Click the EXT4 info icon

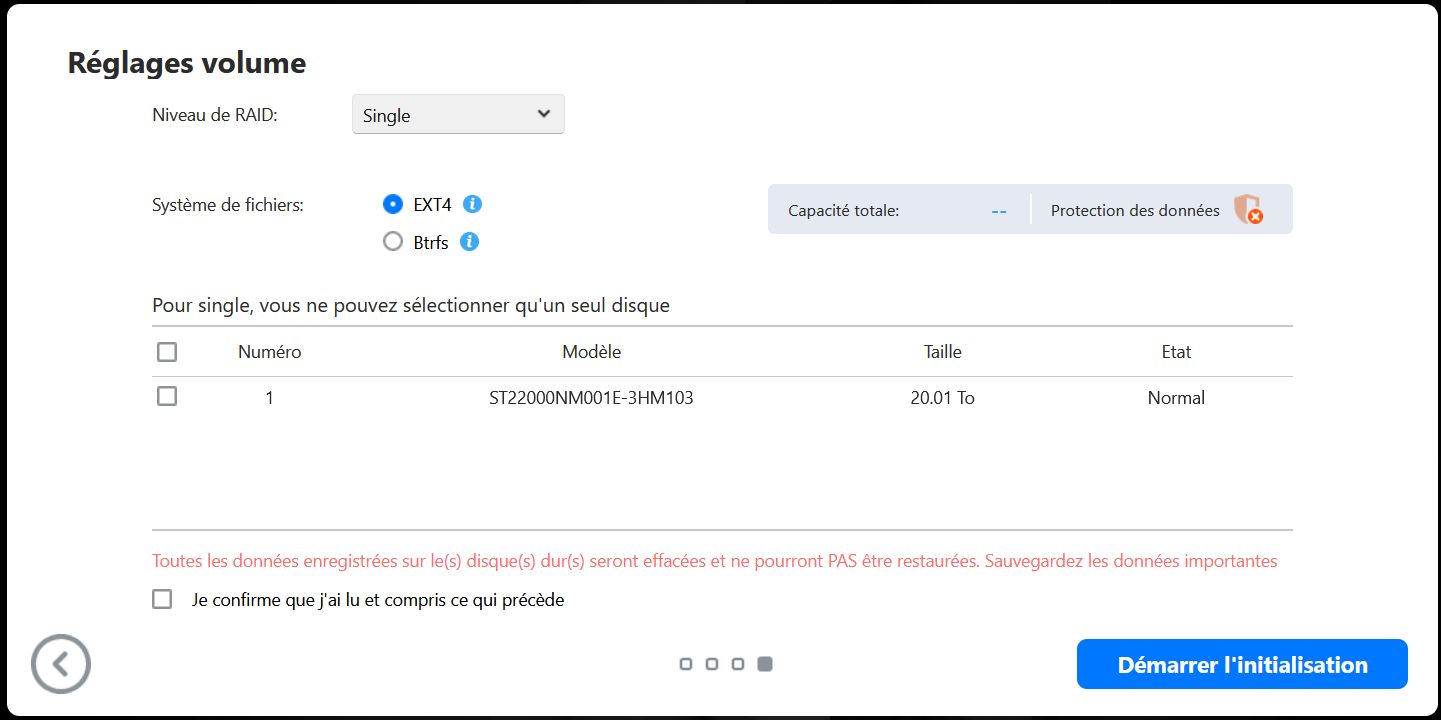pyautogui.click(x=473, y=204)
